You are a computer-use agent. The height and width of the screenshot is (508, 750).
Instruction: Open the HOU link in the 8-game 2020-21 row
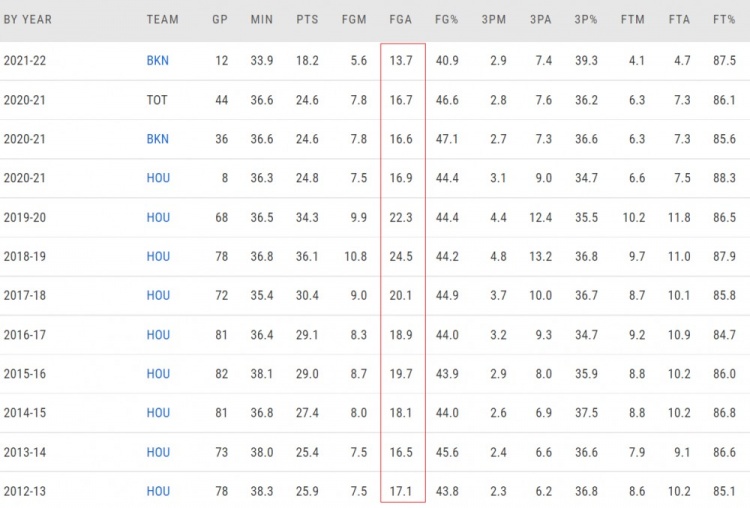[158, 178]
